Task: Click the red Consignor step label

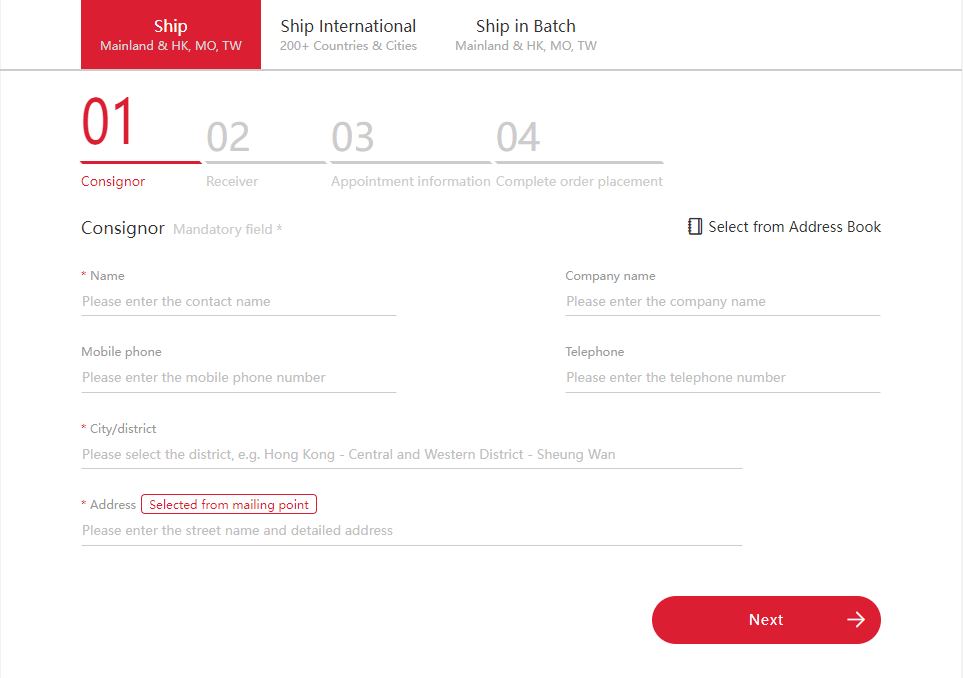Action: (113, 181)
